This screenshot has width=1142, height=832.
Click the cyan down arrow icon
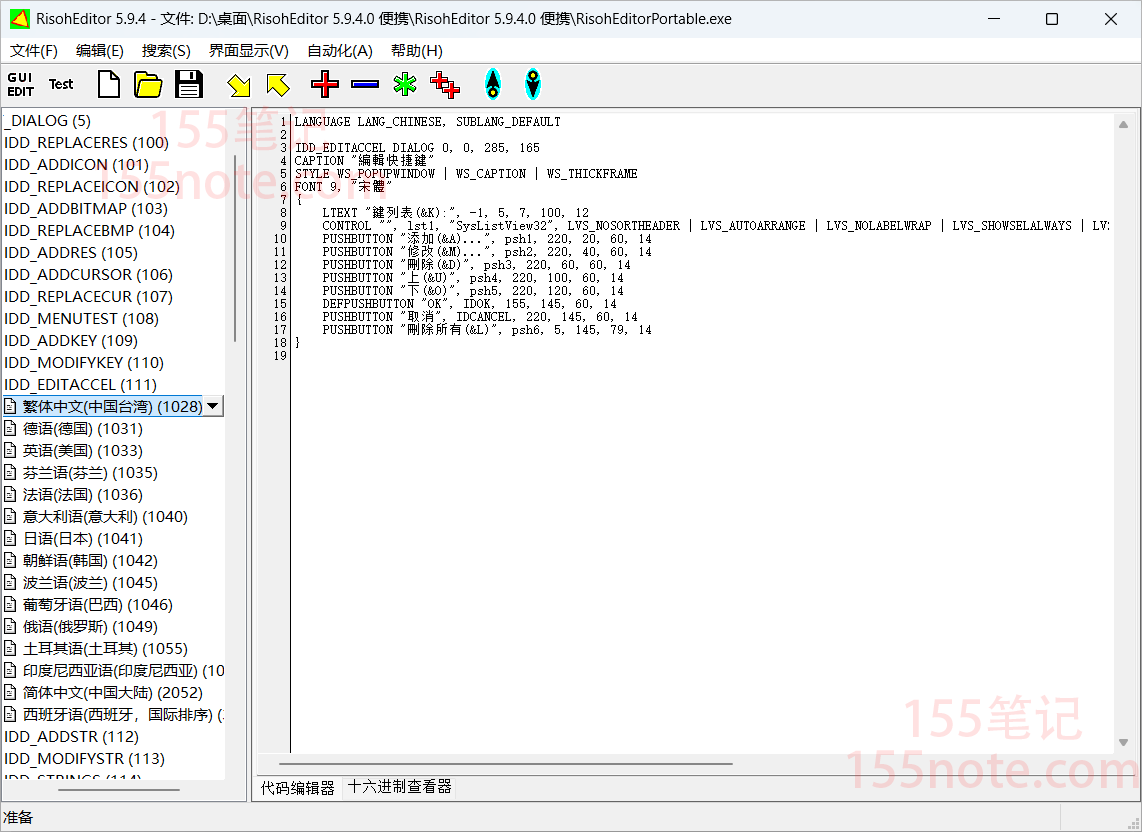(533, 85)
